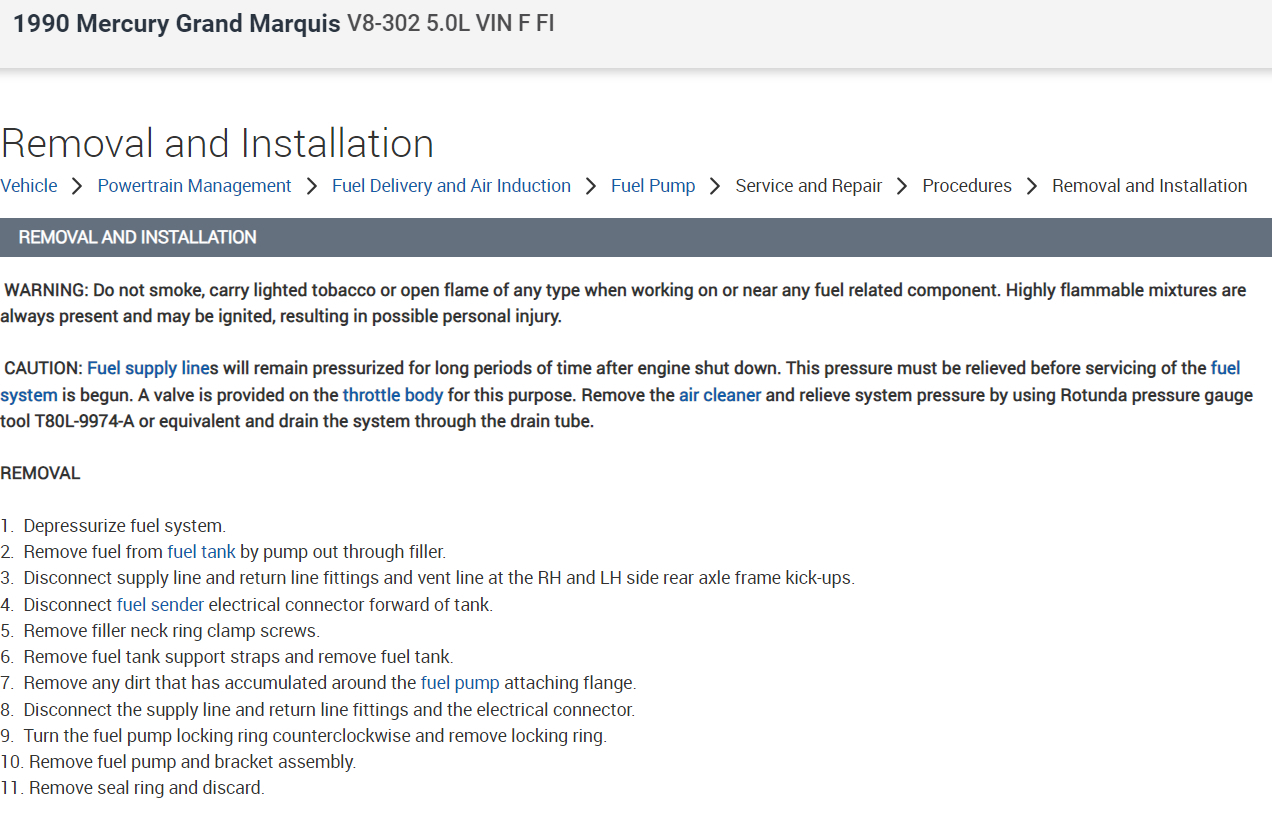This screenshot has width=1272, height=821.
Task: Open the 'Fuel supply line' link in the caution
Action: [148, 369]
